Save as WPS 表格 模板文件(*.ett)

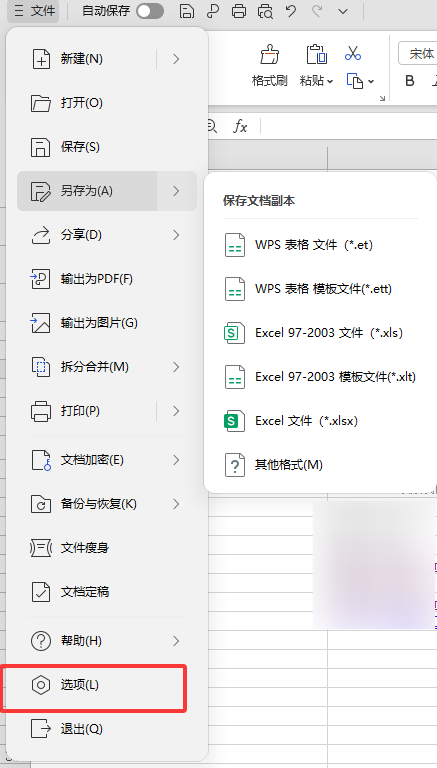tap(320, 289)
